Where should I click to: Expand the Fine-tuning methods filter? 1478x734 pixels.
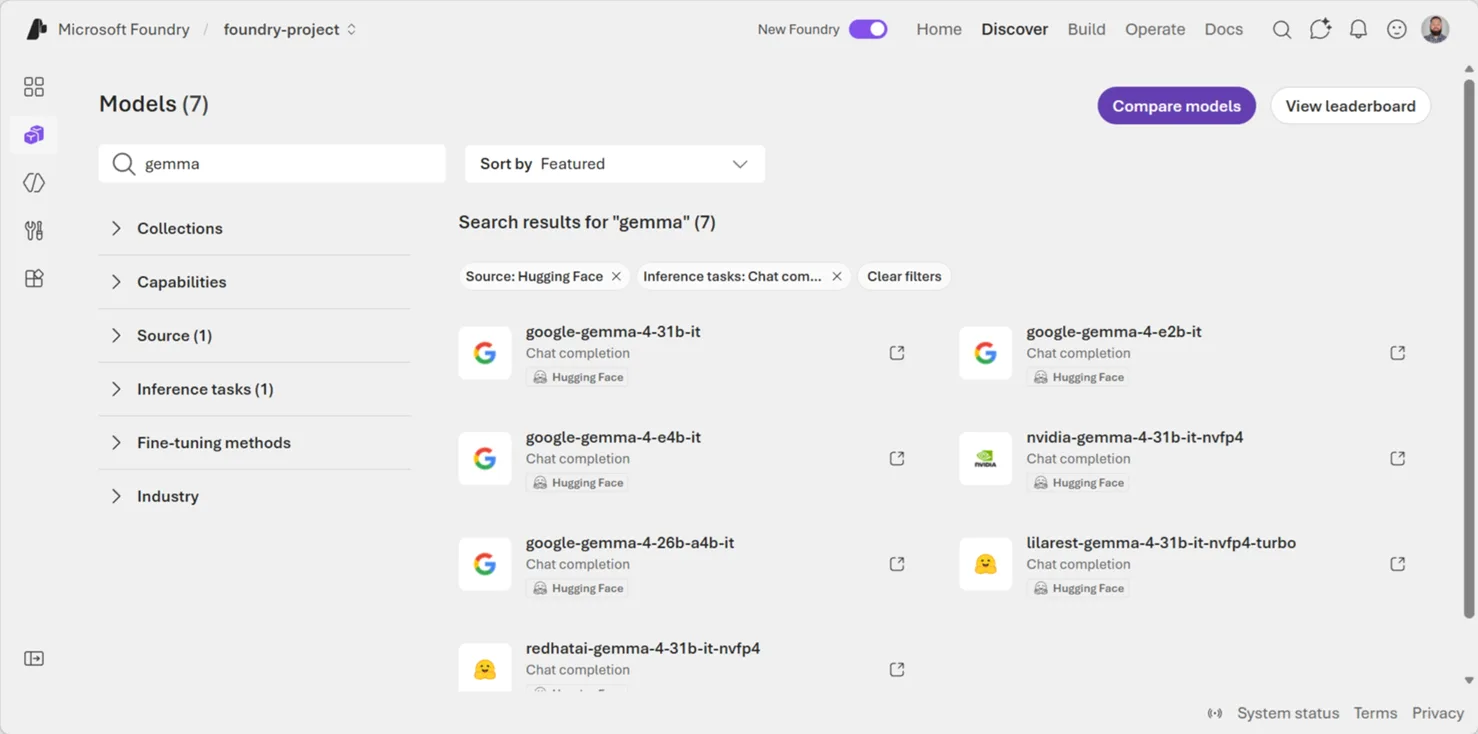(x=255, y=442)
